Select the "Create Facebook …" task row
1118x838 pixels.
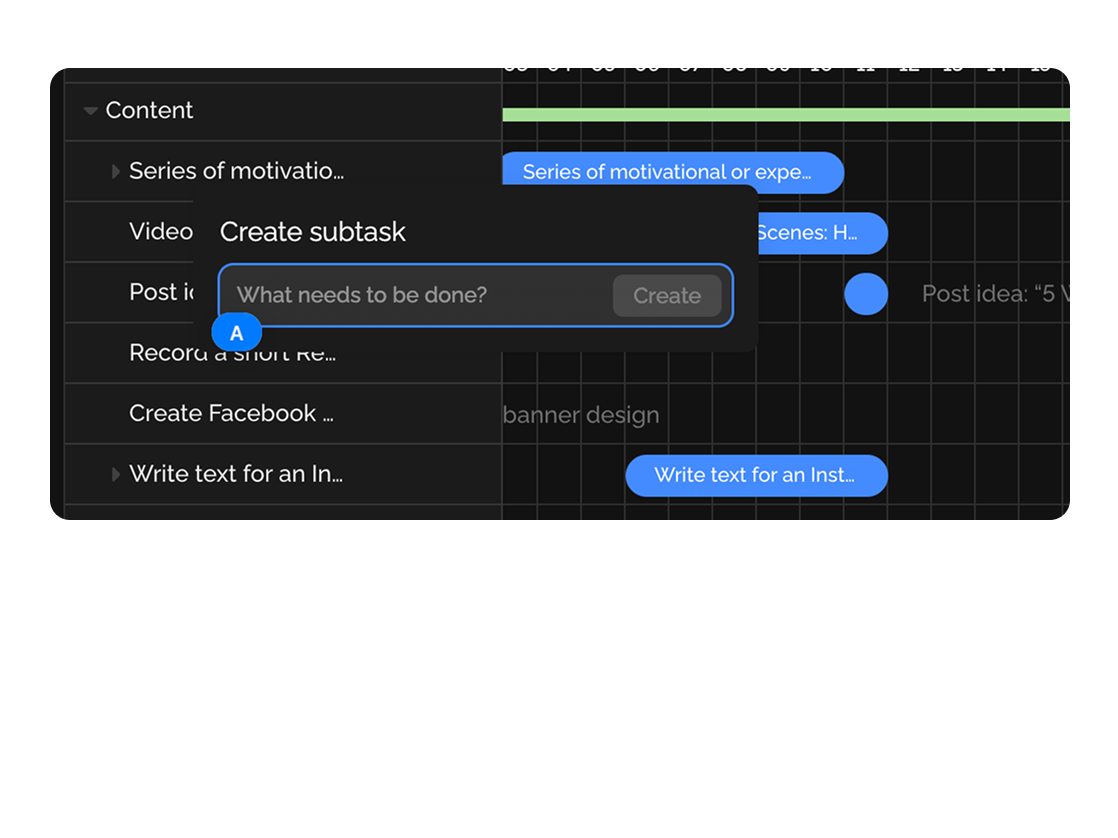231,413
